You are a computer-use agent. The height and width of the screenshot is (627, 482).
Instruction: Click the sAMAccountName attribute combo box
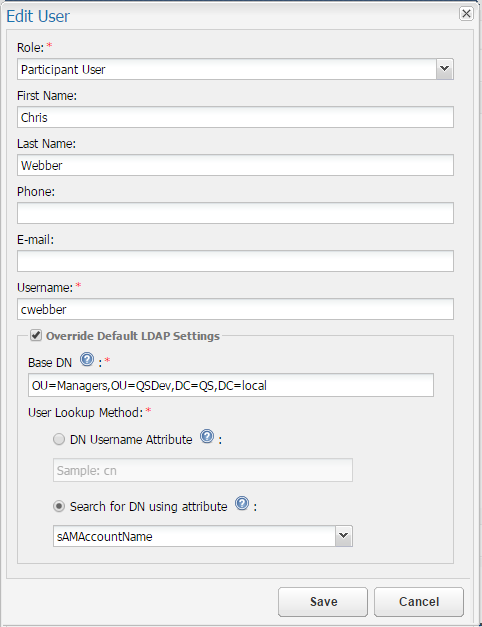click(203, 536)
